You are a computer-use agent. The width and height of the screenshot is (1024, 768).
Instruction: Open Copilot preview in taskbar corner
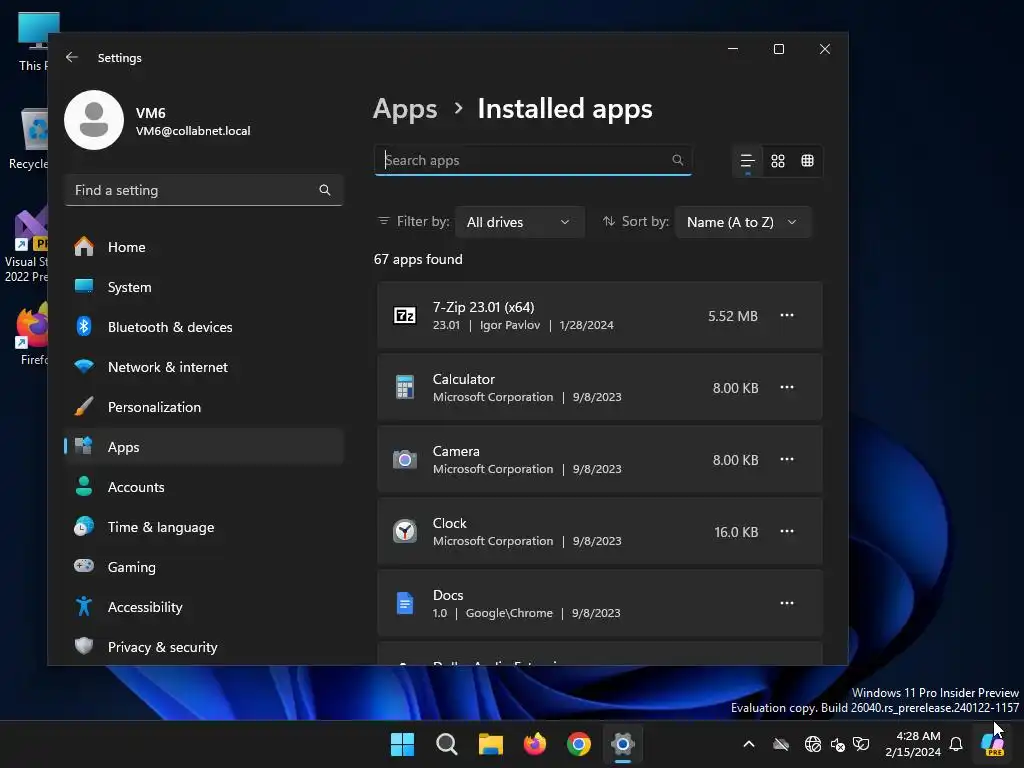click(993, 744)
